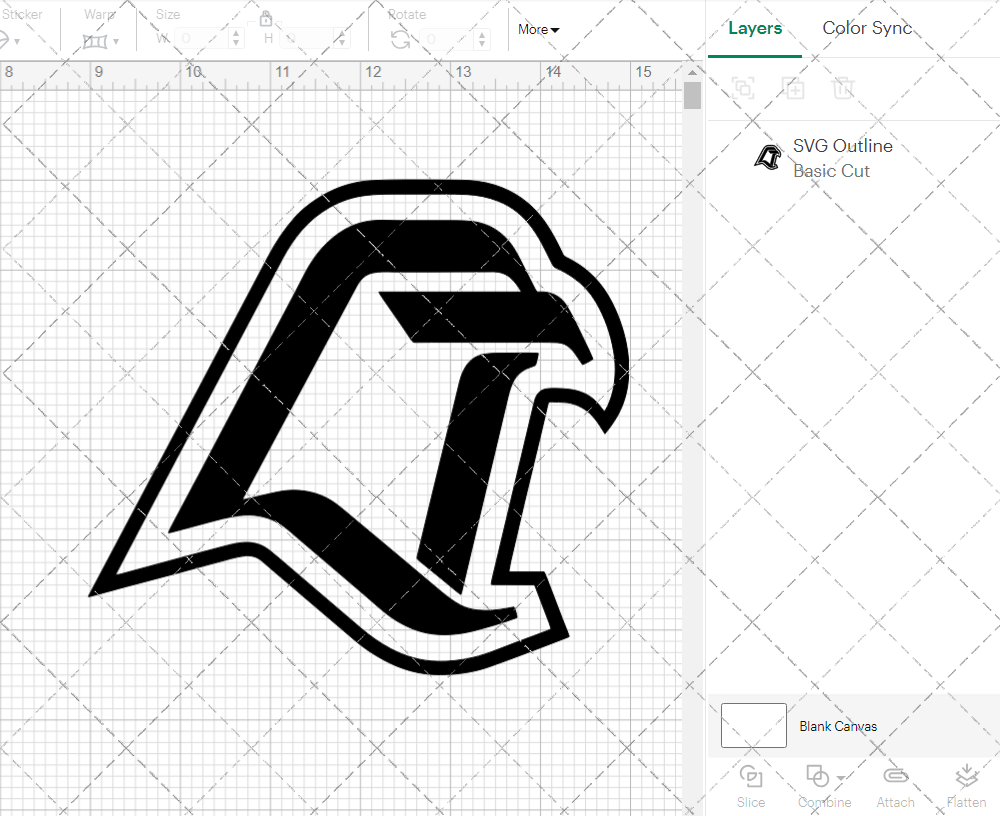Click the duplicate layer icon
This screenshot has width=1000, height=816.
(794, 88)
